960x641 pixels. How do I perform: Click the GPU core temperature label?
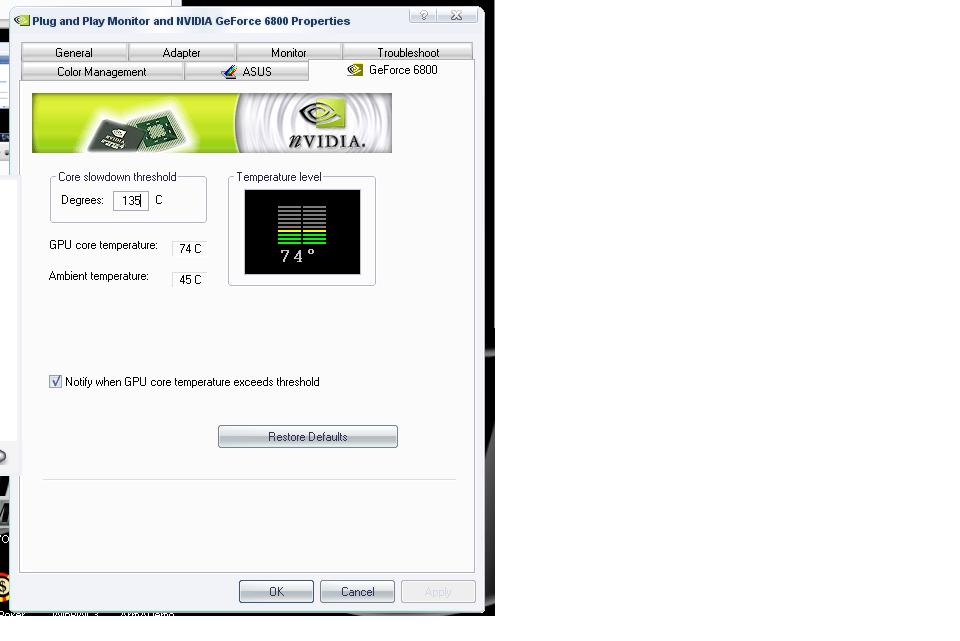pyautogui.click(x=103, y=245)
